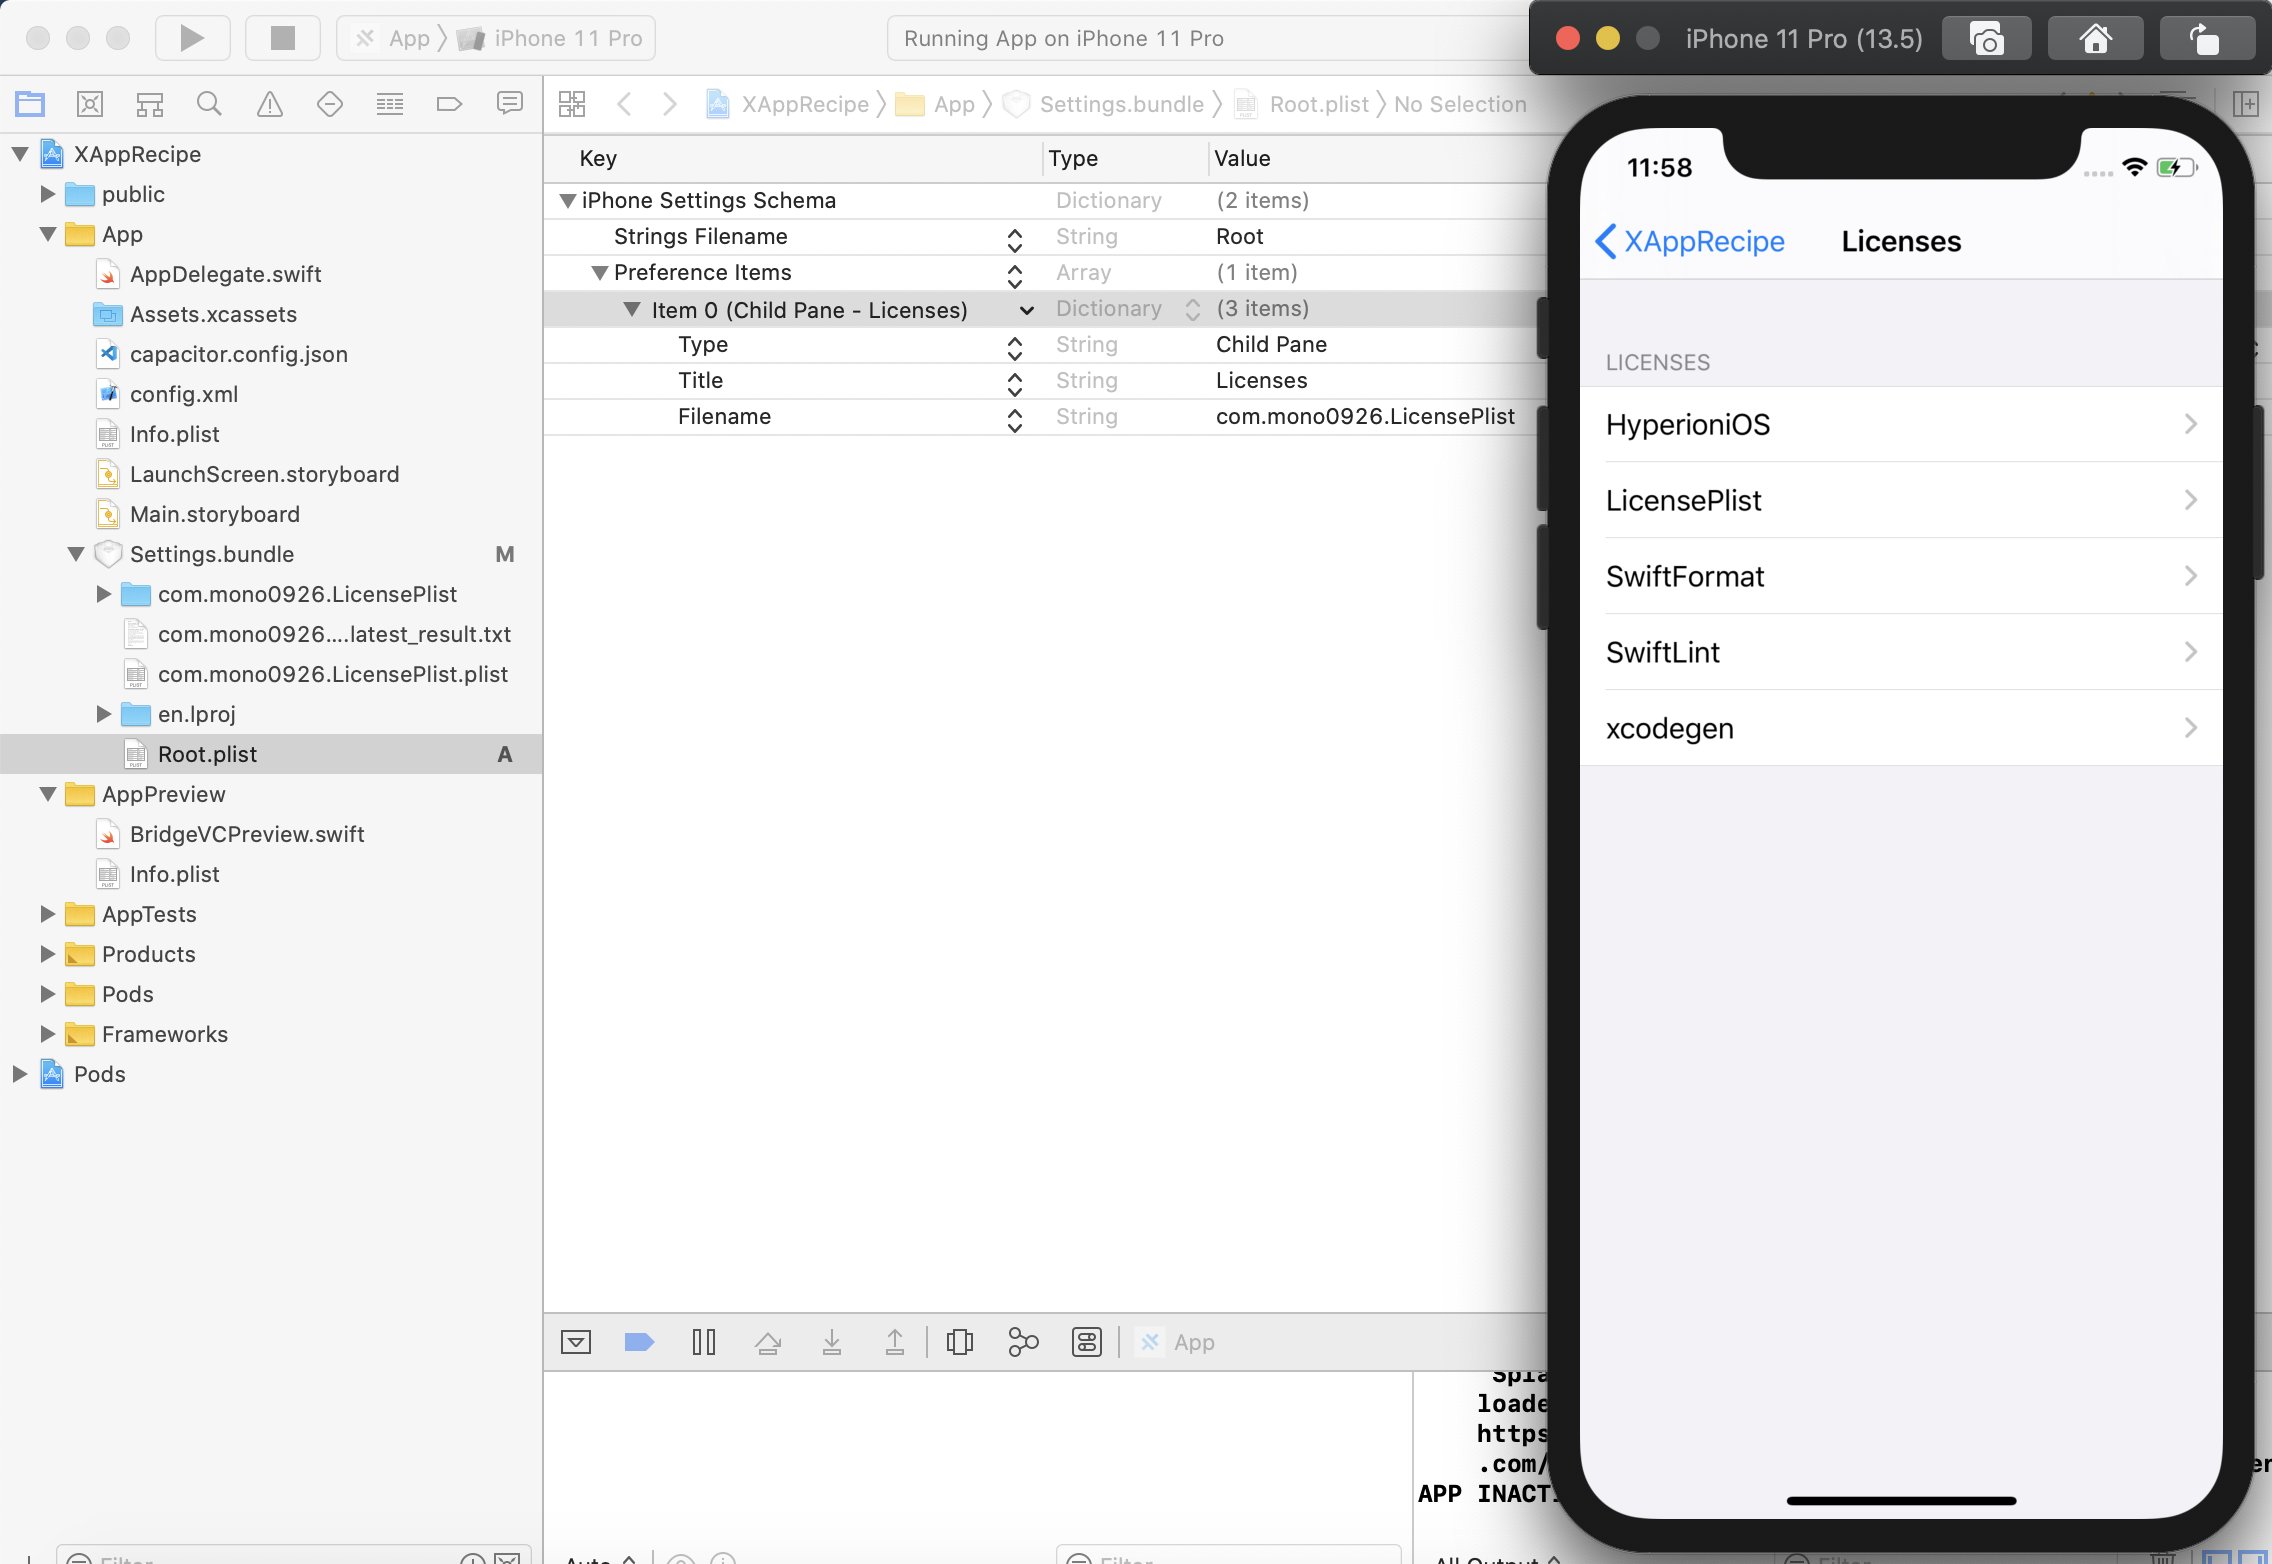Click the Step into debug icon
The width and height of the screenshot is (2272, 1564).
coord(832,1342)
